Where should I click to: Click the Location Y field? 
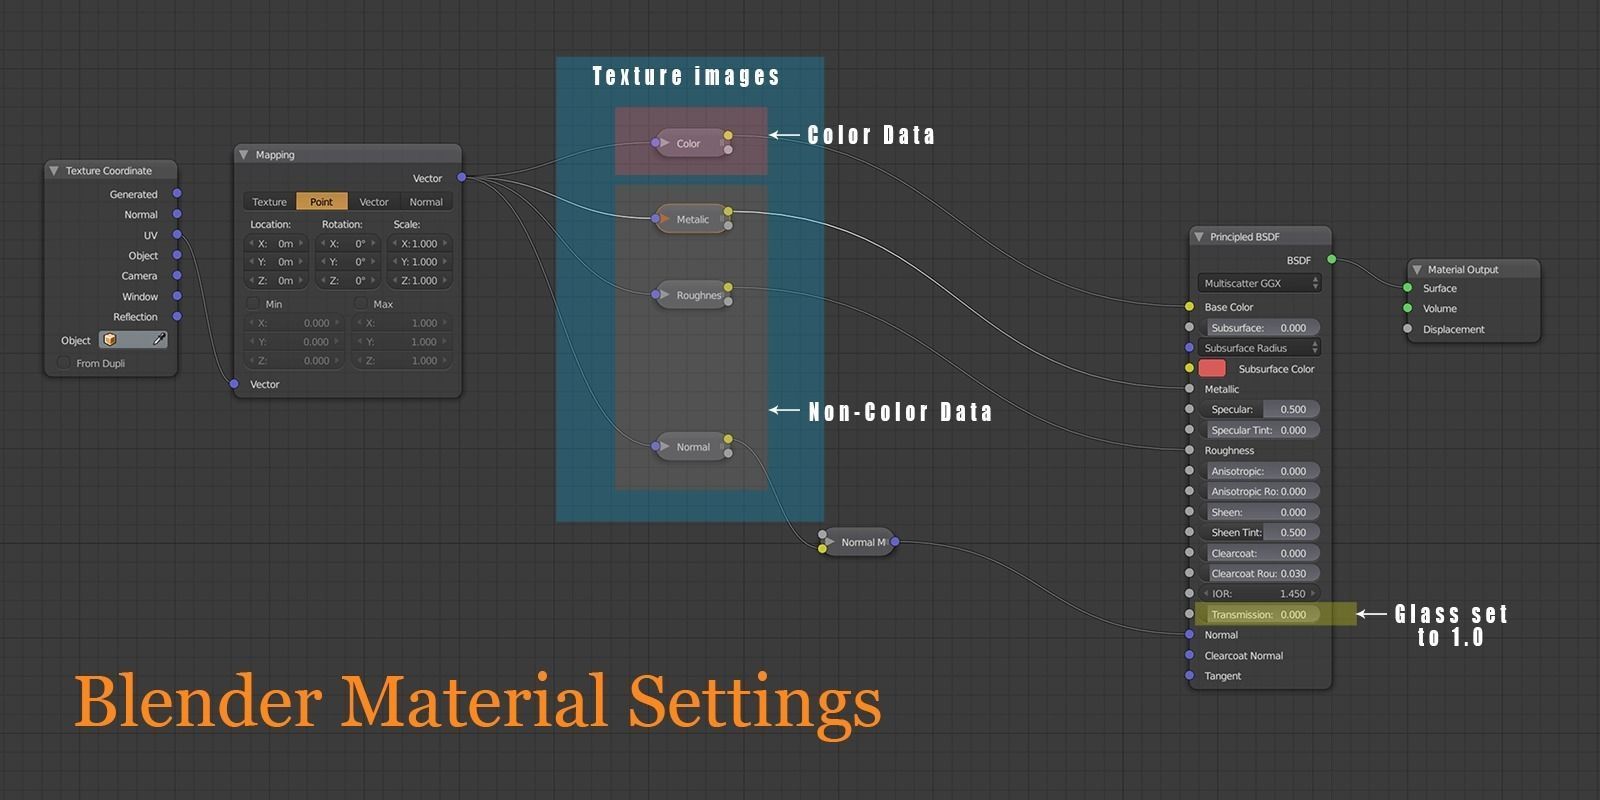pos(276,262)
